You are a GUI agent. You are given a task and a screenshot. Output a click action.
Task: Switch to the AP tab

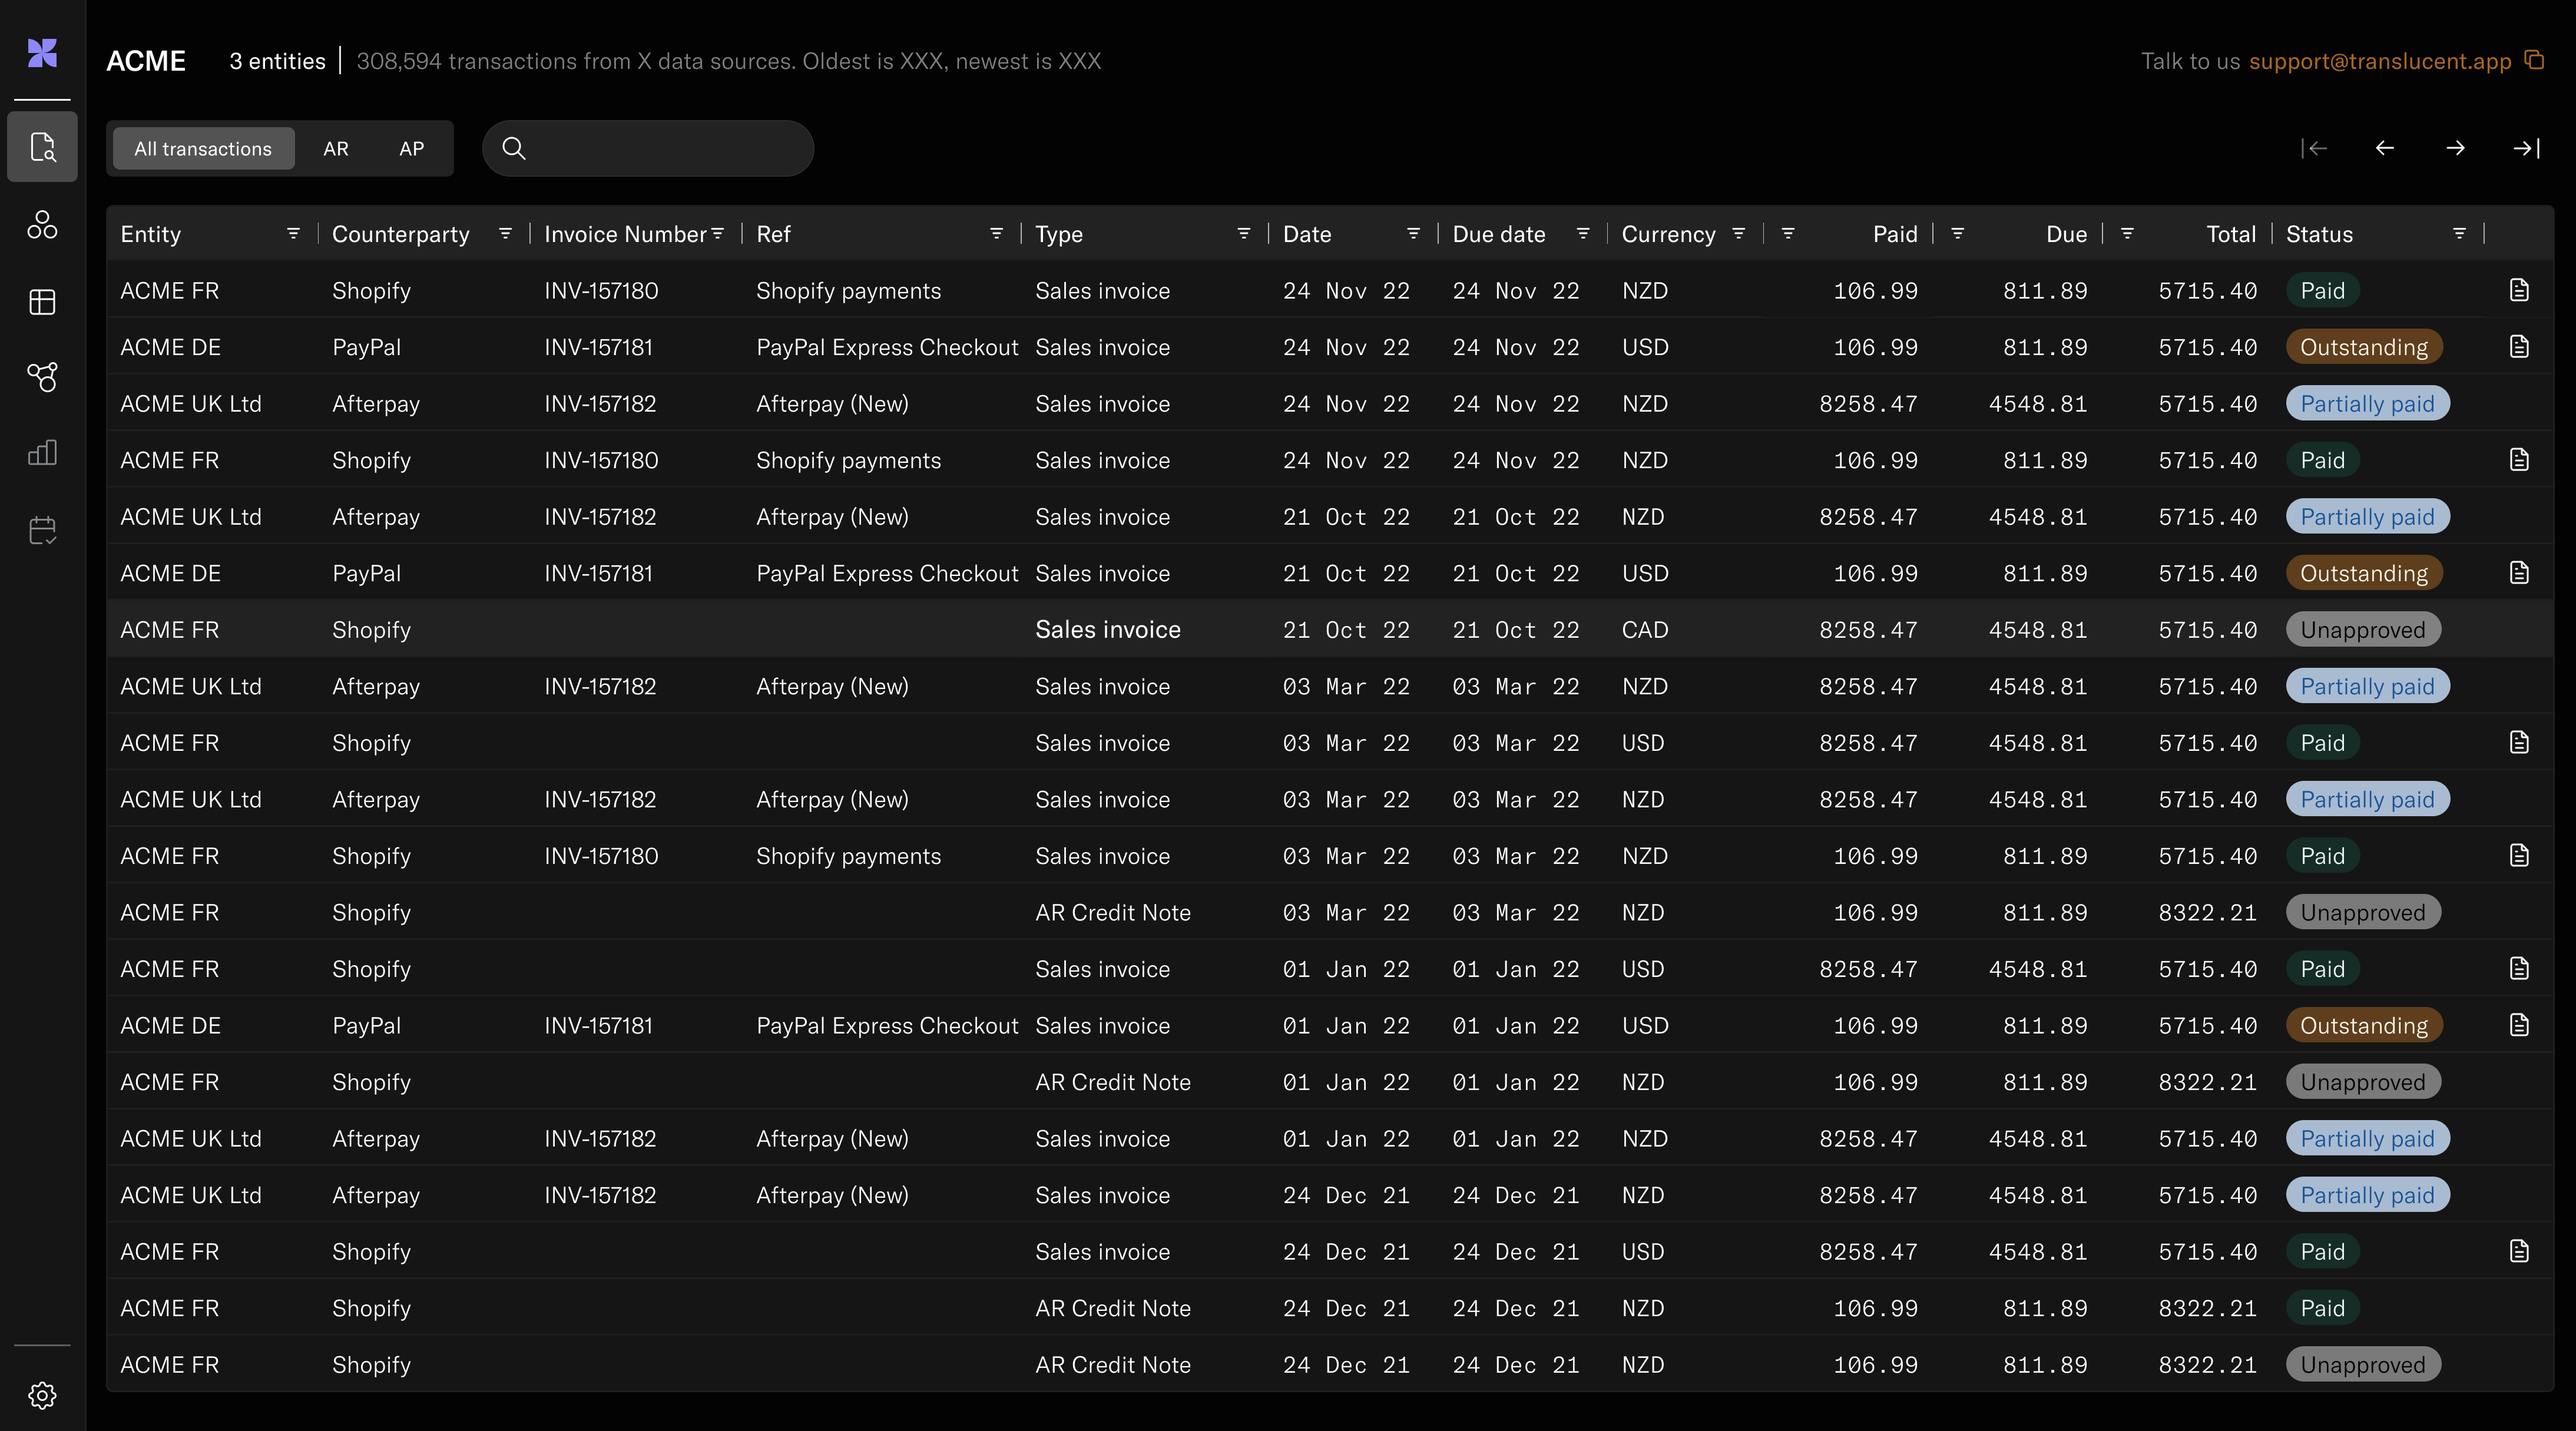pyautogui.click(x=411, y=148)
